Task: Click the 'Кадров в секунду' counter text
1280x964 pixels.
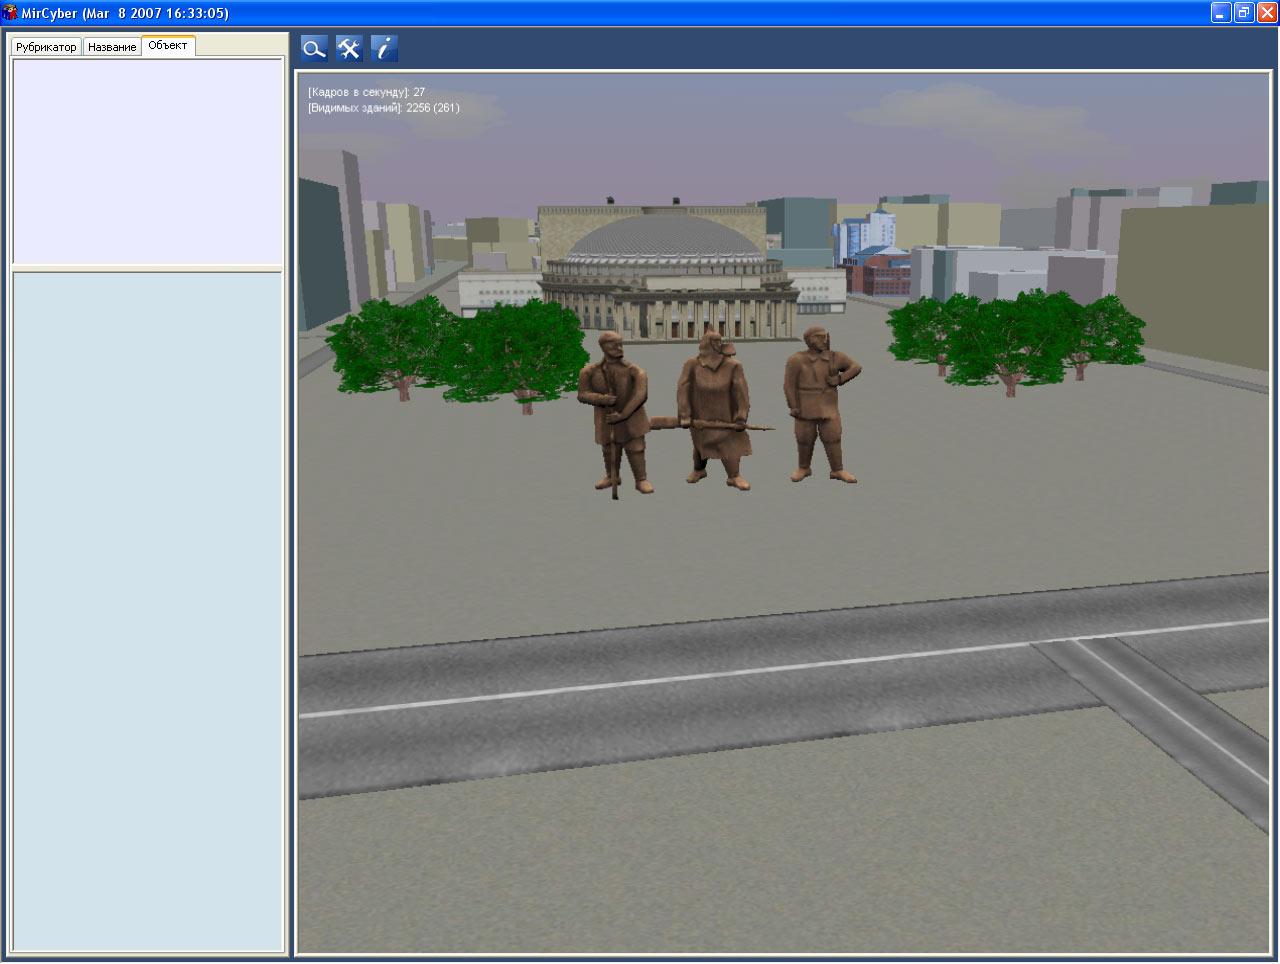Action: pos(366,92)
